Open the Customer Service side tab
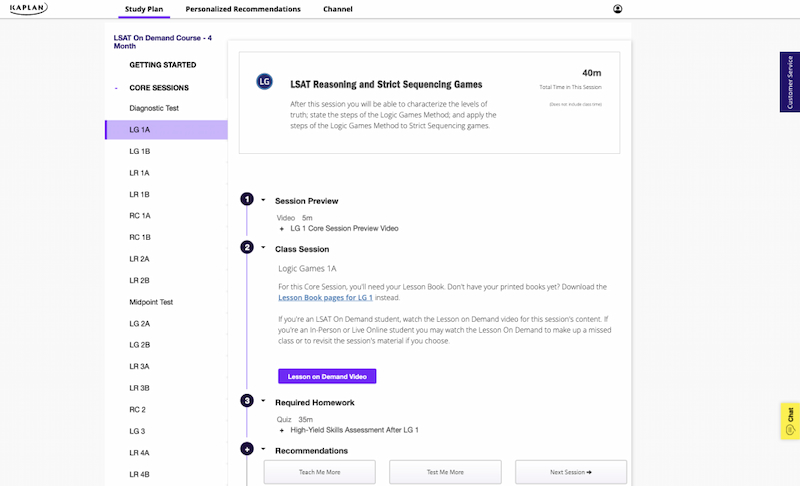 pos(790,82)
